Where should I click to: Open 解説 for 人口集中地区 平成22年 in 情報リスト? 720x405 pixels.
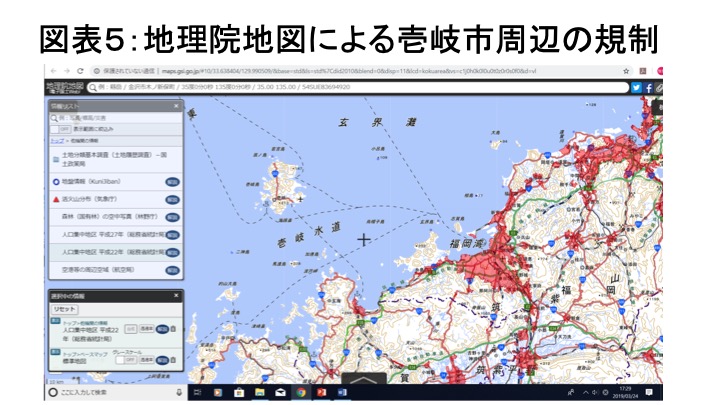pos(172,253)
